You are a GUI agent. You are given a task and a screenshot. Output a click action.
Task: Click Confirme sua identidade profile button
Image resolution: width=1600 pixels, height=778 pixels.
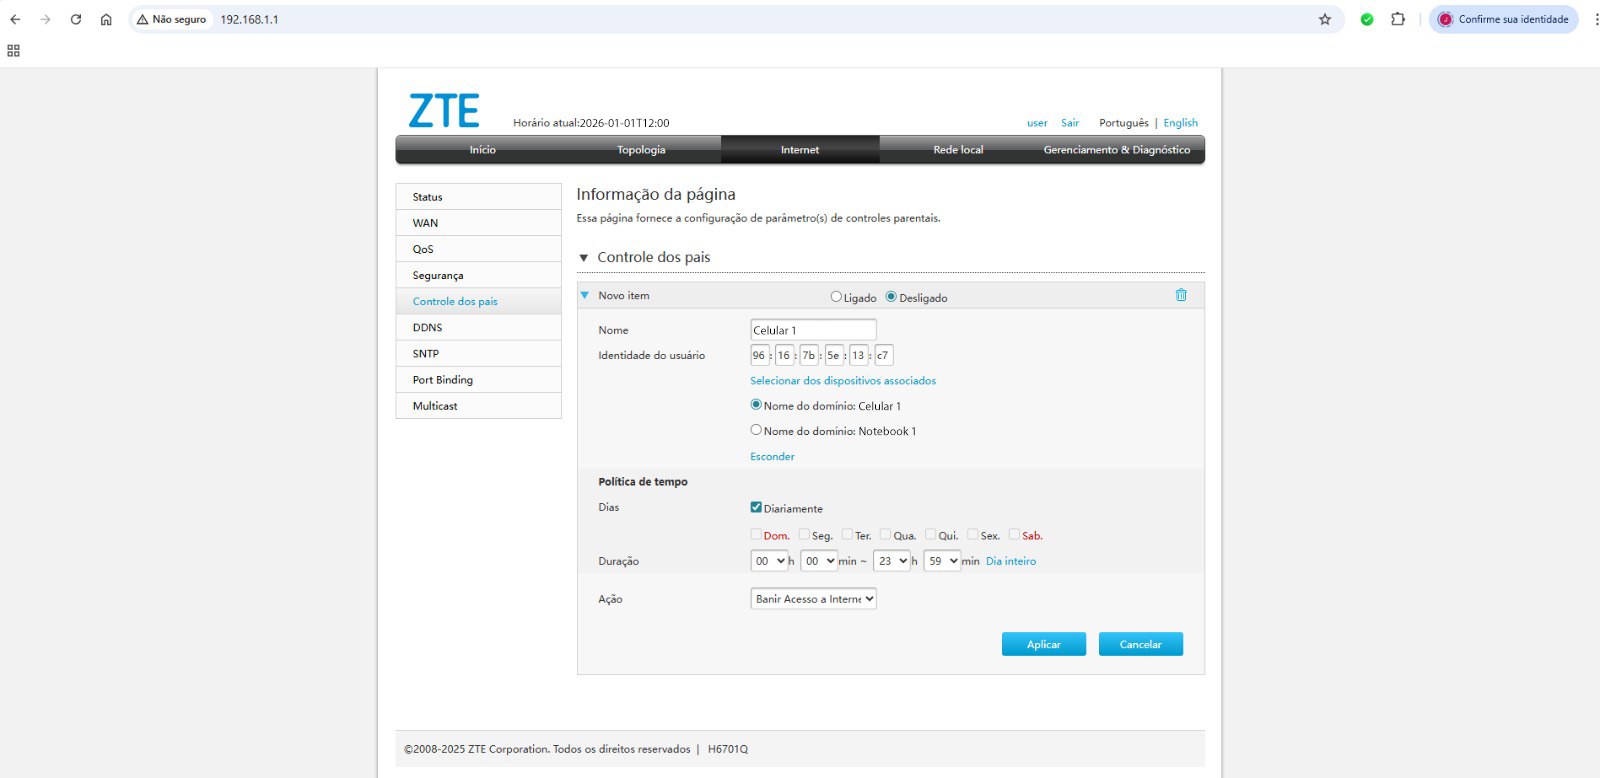[1503, 19]
